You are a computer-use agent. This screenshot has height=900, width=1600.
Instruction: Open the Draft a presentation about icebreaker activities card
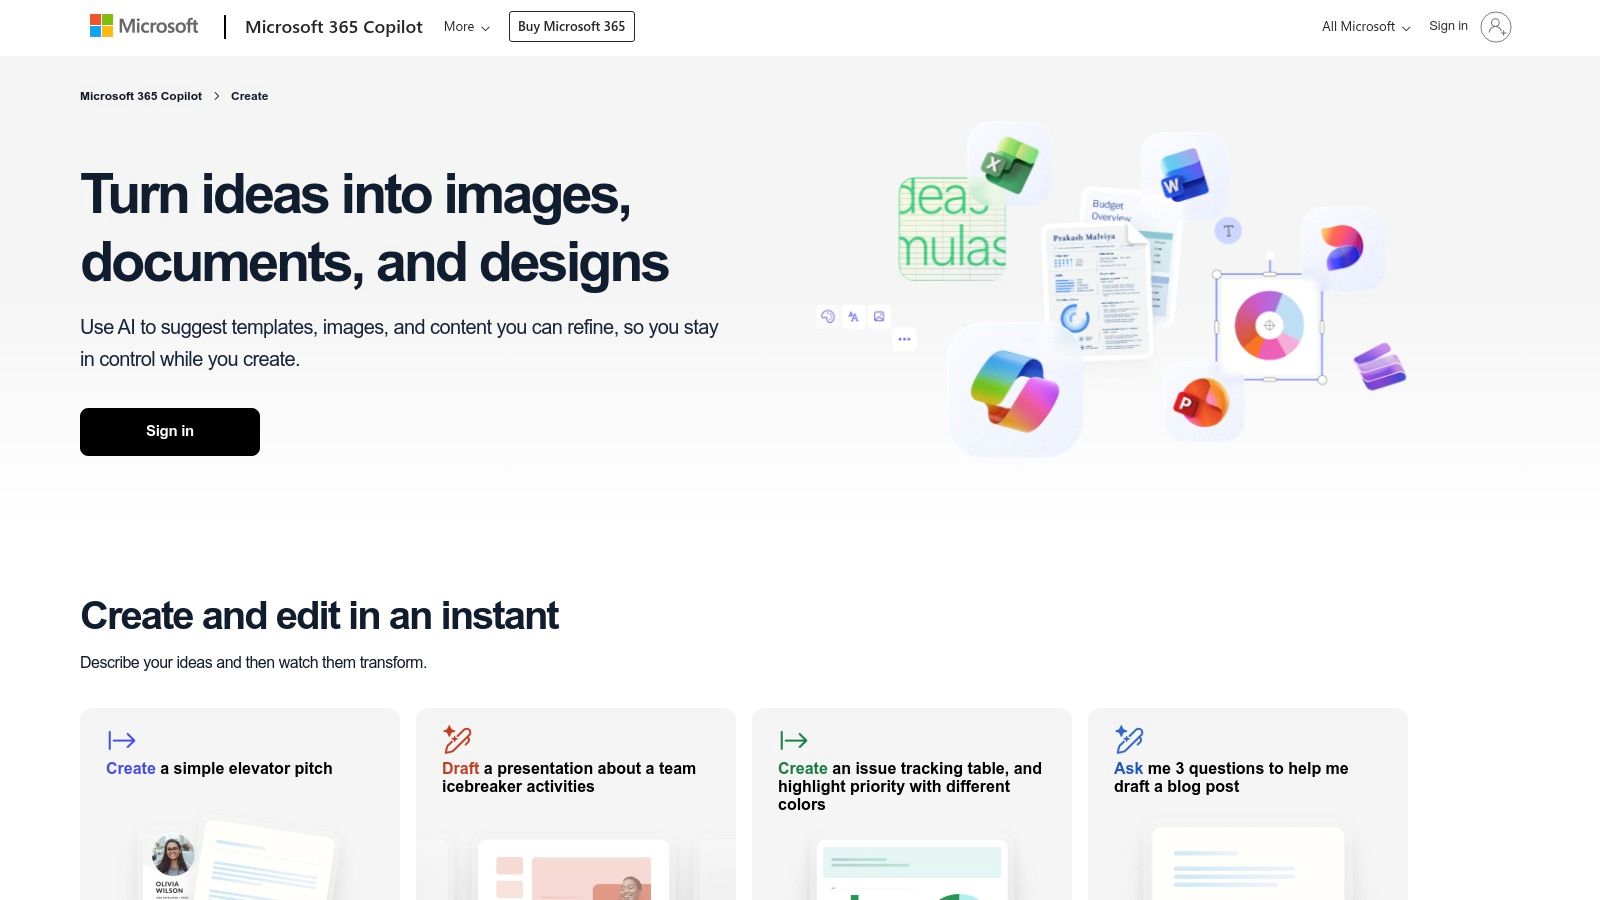576,804
